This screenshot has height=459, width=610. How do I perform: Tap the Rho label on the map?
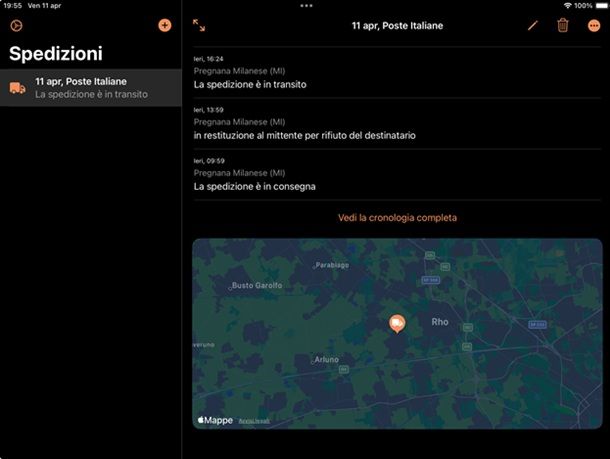pyautogui.click(x=440, y=322)
